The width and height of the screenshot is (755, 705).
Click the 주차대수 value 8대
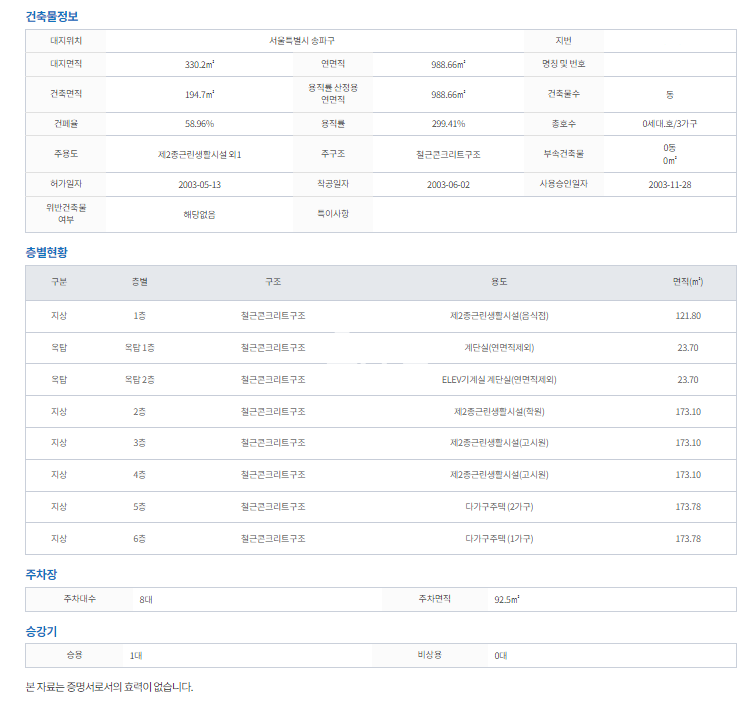pos(146,599)
